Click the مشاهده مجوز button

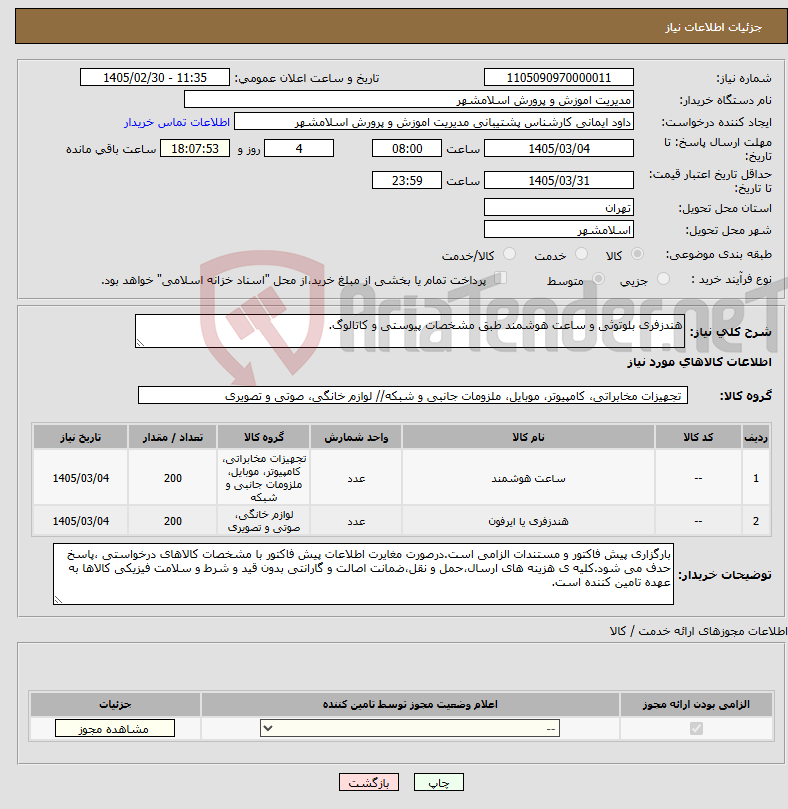(x=115, y=729)
